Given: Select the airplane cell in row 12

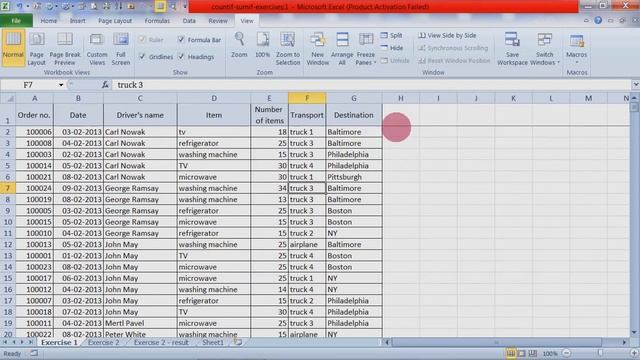Looking at the screenshot, I should [x=307, y=244].
